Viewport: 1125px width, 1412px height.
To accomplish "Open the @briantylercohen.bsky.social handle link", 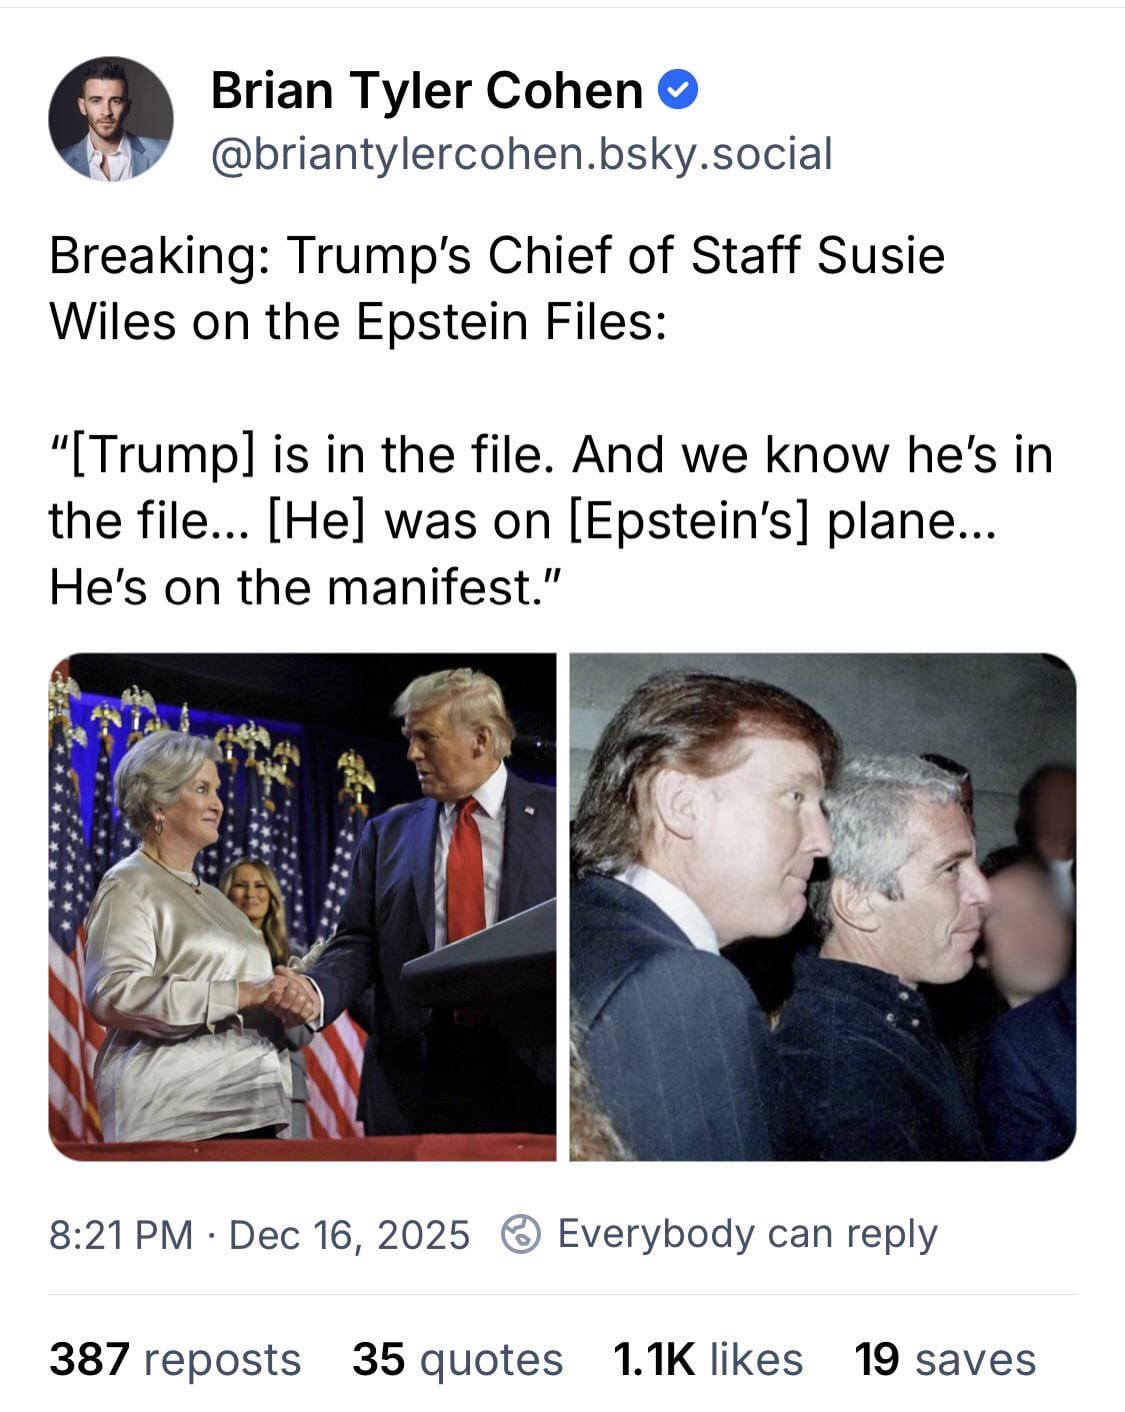I will coord(521,154).
